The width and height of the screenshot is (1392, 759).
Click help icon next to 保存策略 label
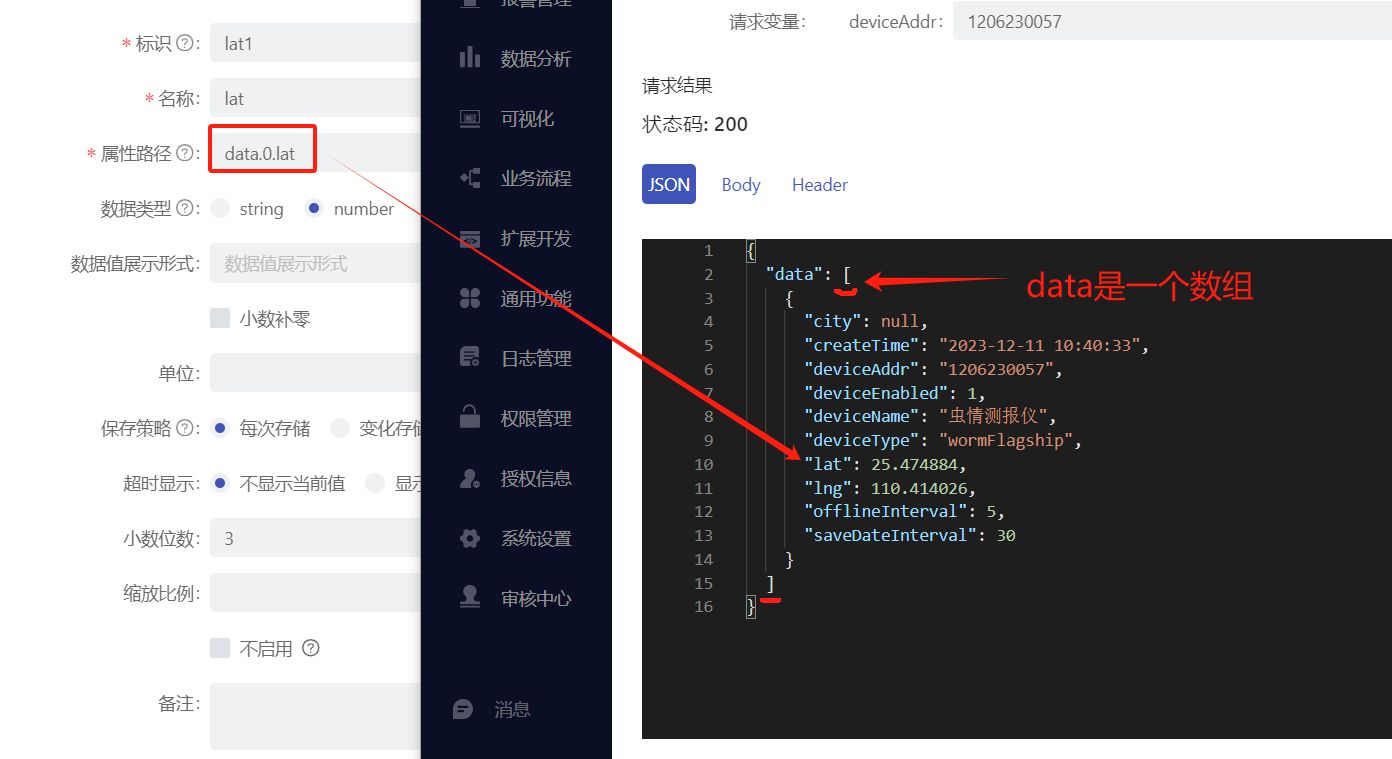[x=185, y=428]
